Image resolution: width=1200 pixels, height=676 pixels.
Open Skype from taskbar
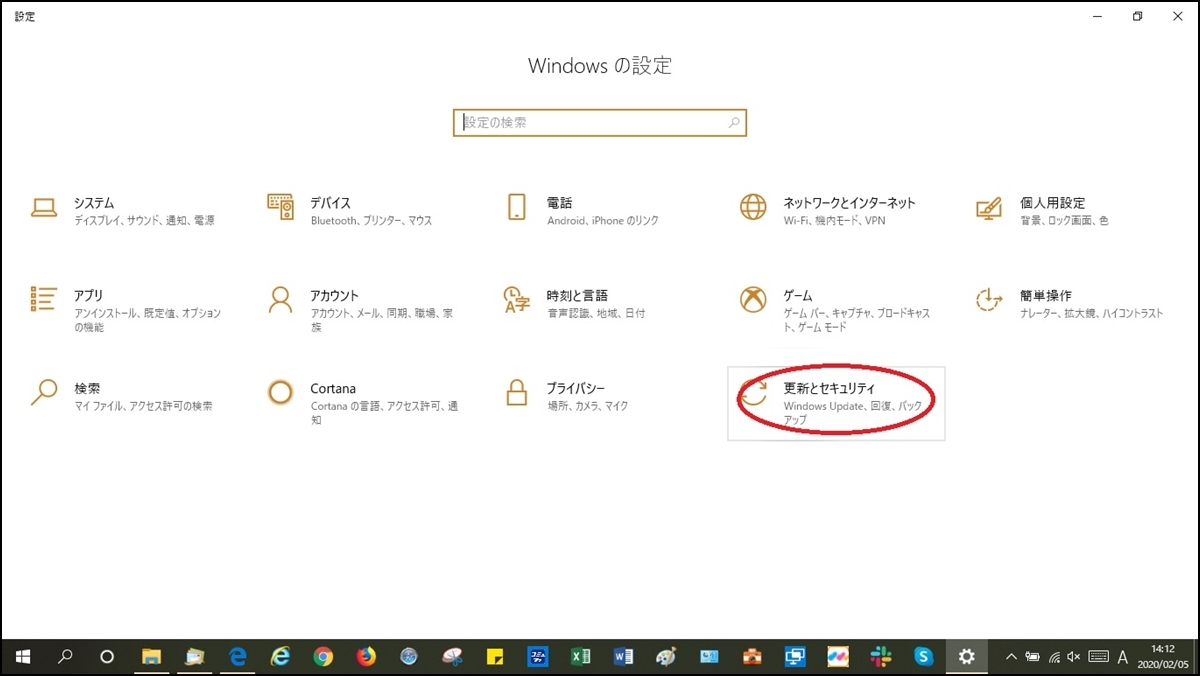(x=924, y=657)
